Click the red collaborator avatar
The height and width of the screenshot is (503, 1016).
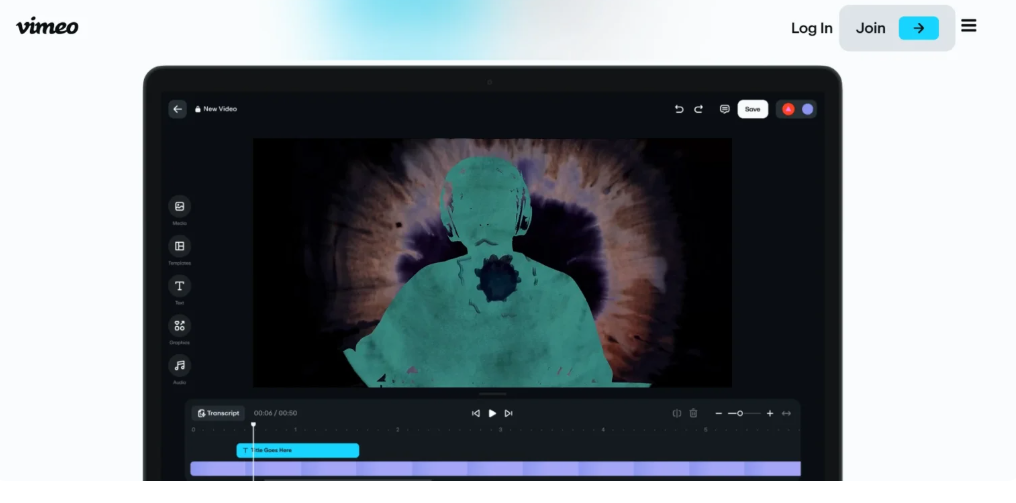tap(788, 109)
